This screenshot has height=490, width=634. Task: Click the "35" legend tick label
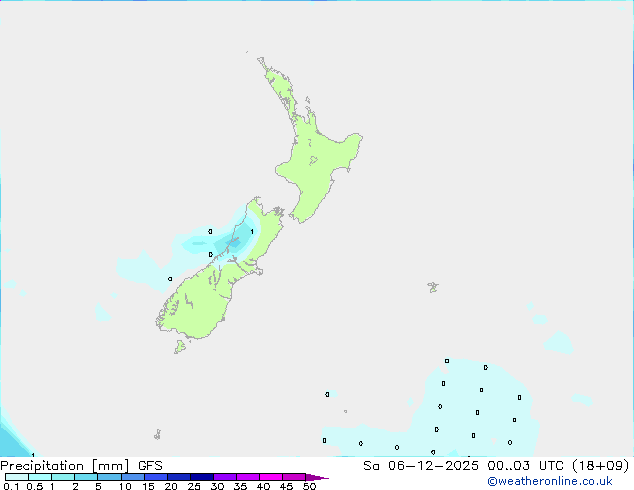coord(240,486)
